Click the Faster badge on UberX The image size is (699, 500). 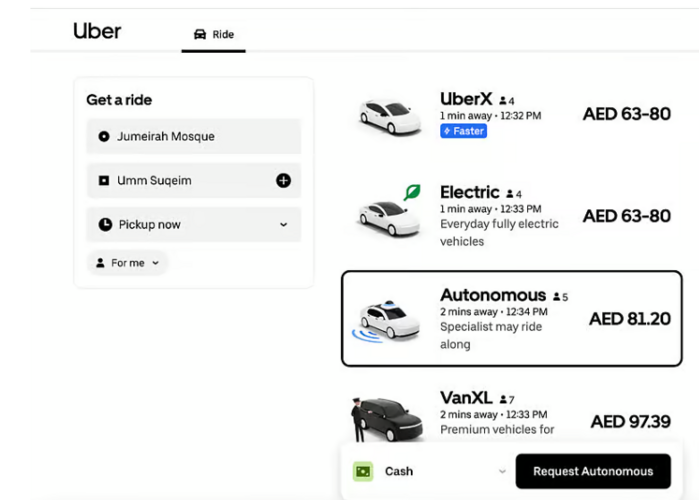tap(464, 131)
